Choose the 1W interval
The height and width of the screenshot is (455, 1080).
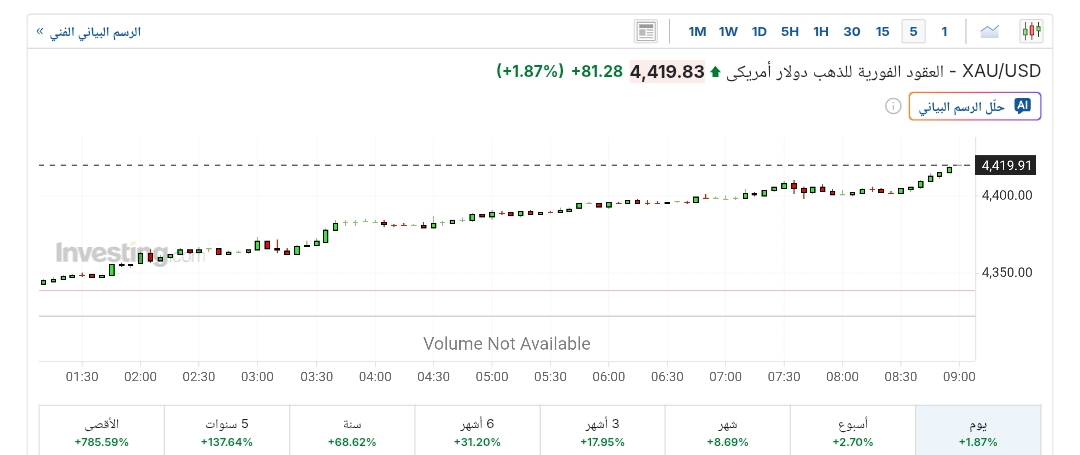tap(728, 31)
